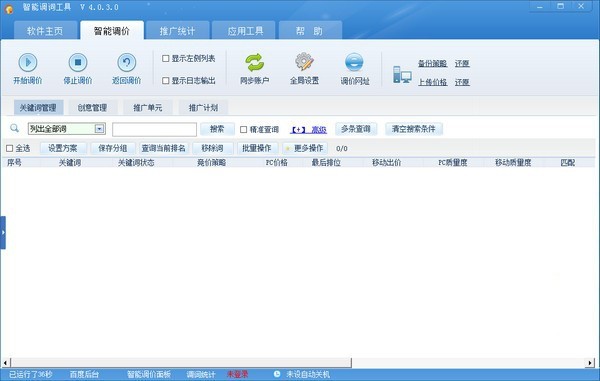Open 全局设置 gear icon
The width and height of the screenshot is (600, 381).
pyautogui.click(x=304, y=62)
